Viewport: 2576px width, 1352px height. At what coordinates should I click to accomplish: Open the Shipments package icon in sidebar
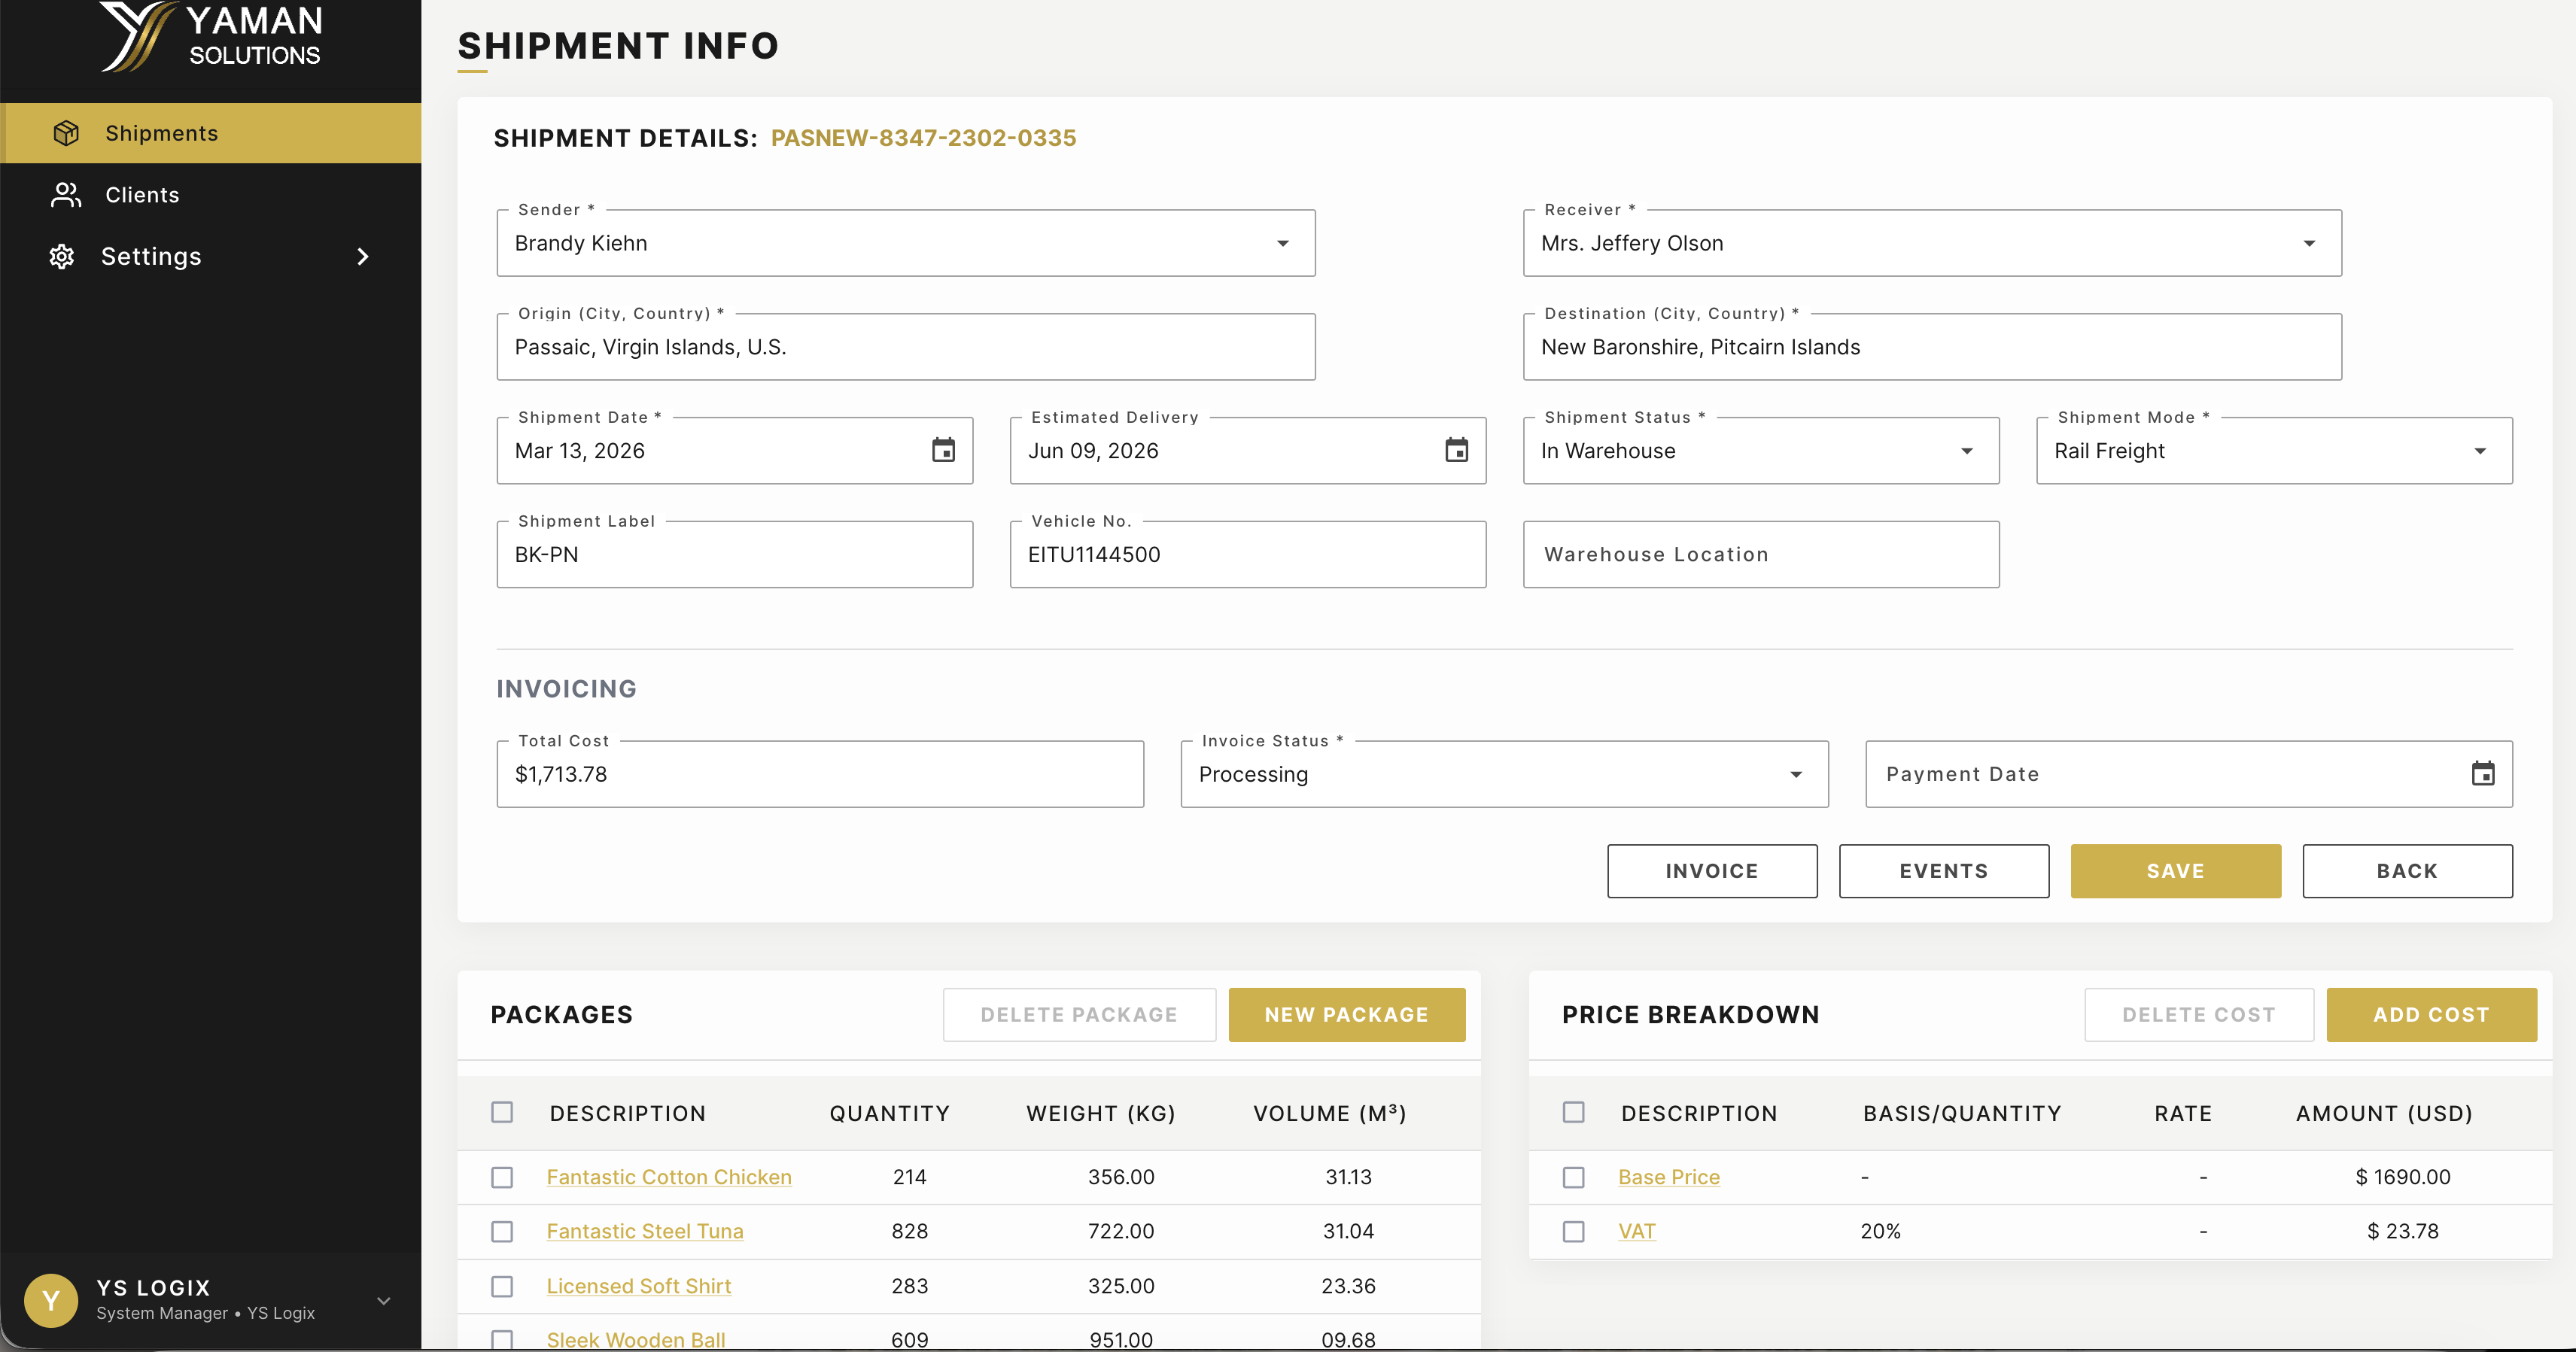(66, 133)
